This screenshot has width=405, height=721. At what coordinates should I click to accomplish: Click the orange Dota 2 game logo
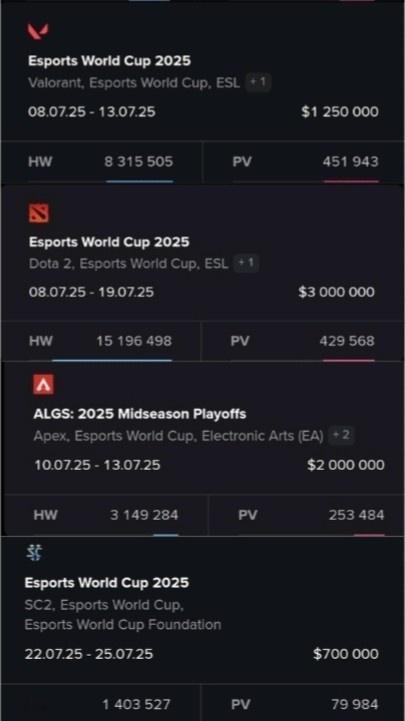(39, 213)
